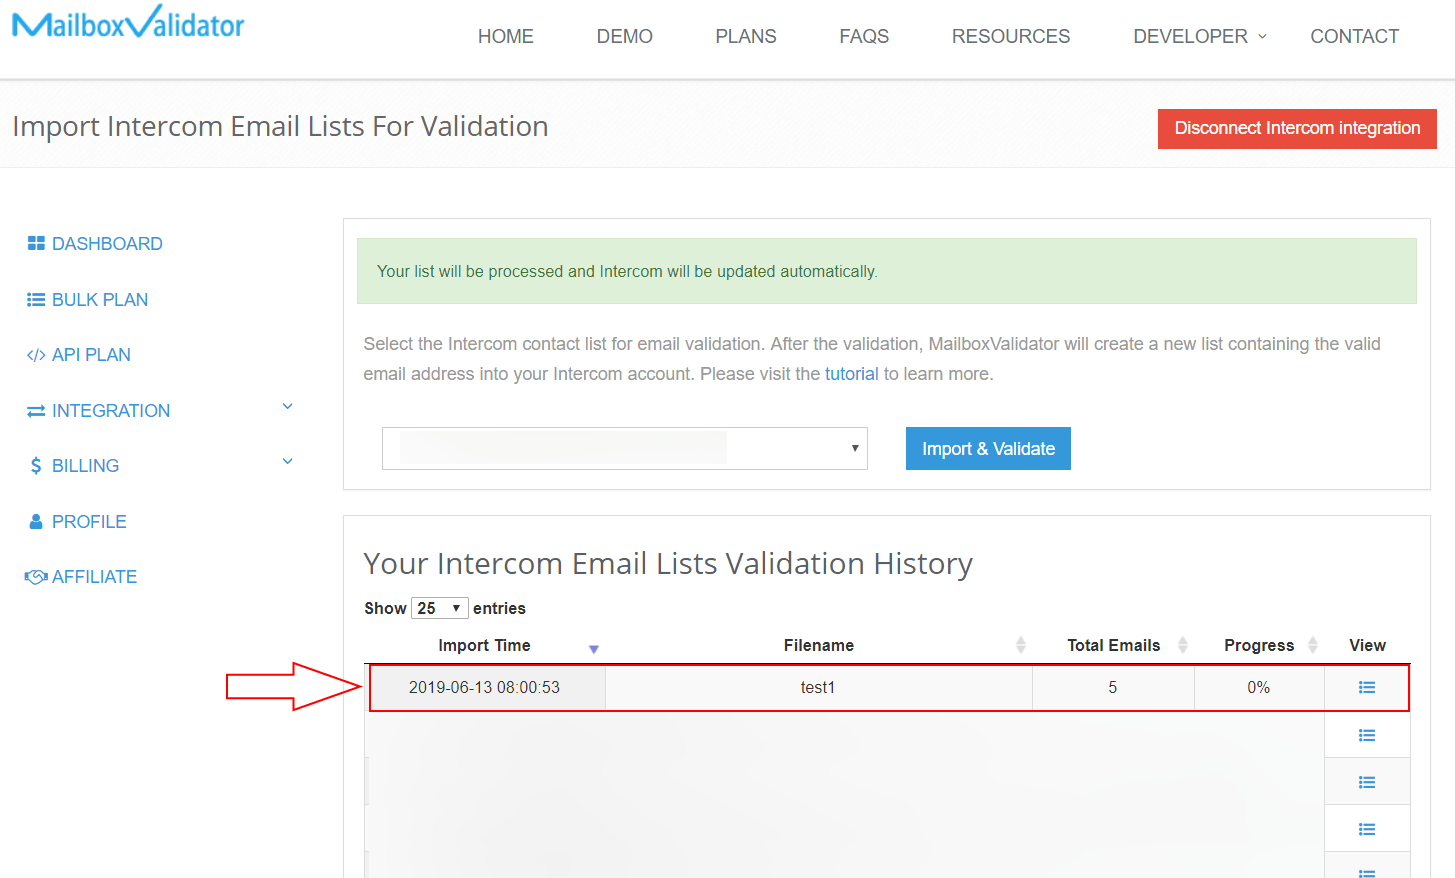Image resolution: width=1455 pixels, height=878 pixels.
Task: View details of the test1 import entry
Action: coord(1367,687)
